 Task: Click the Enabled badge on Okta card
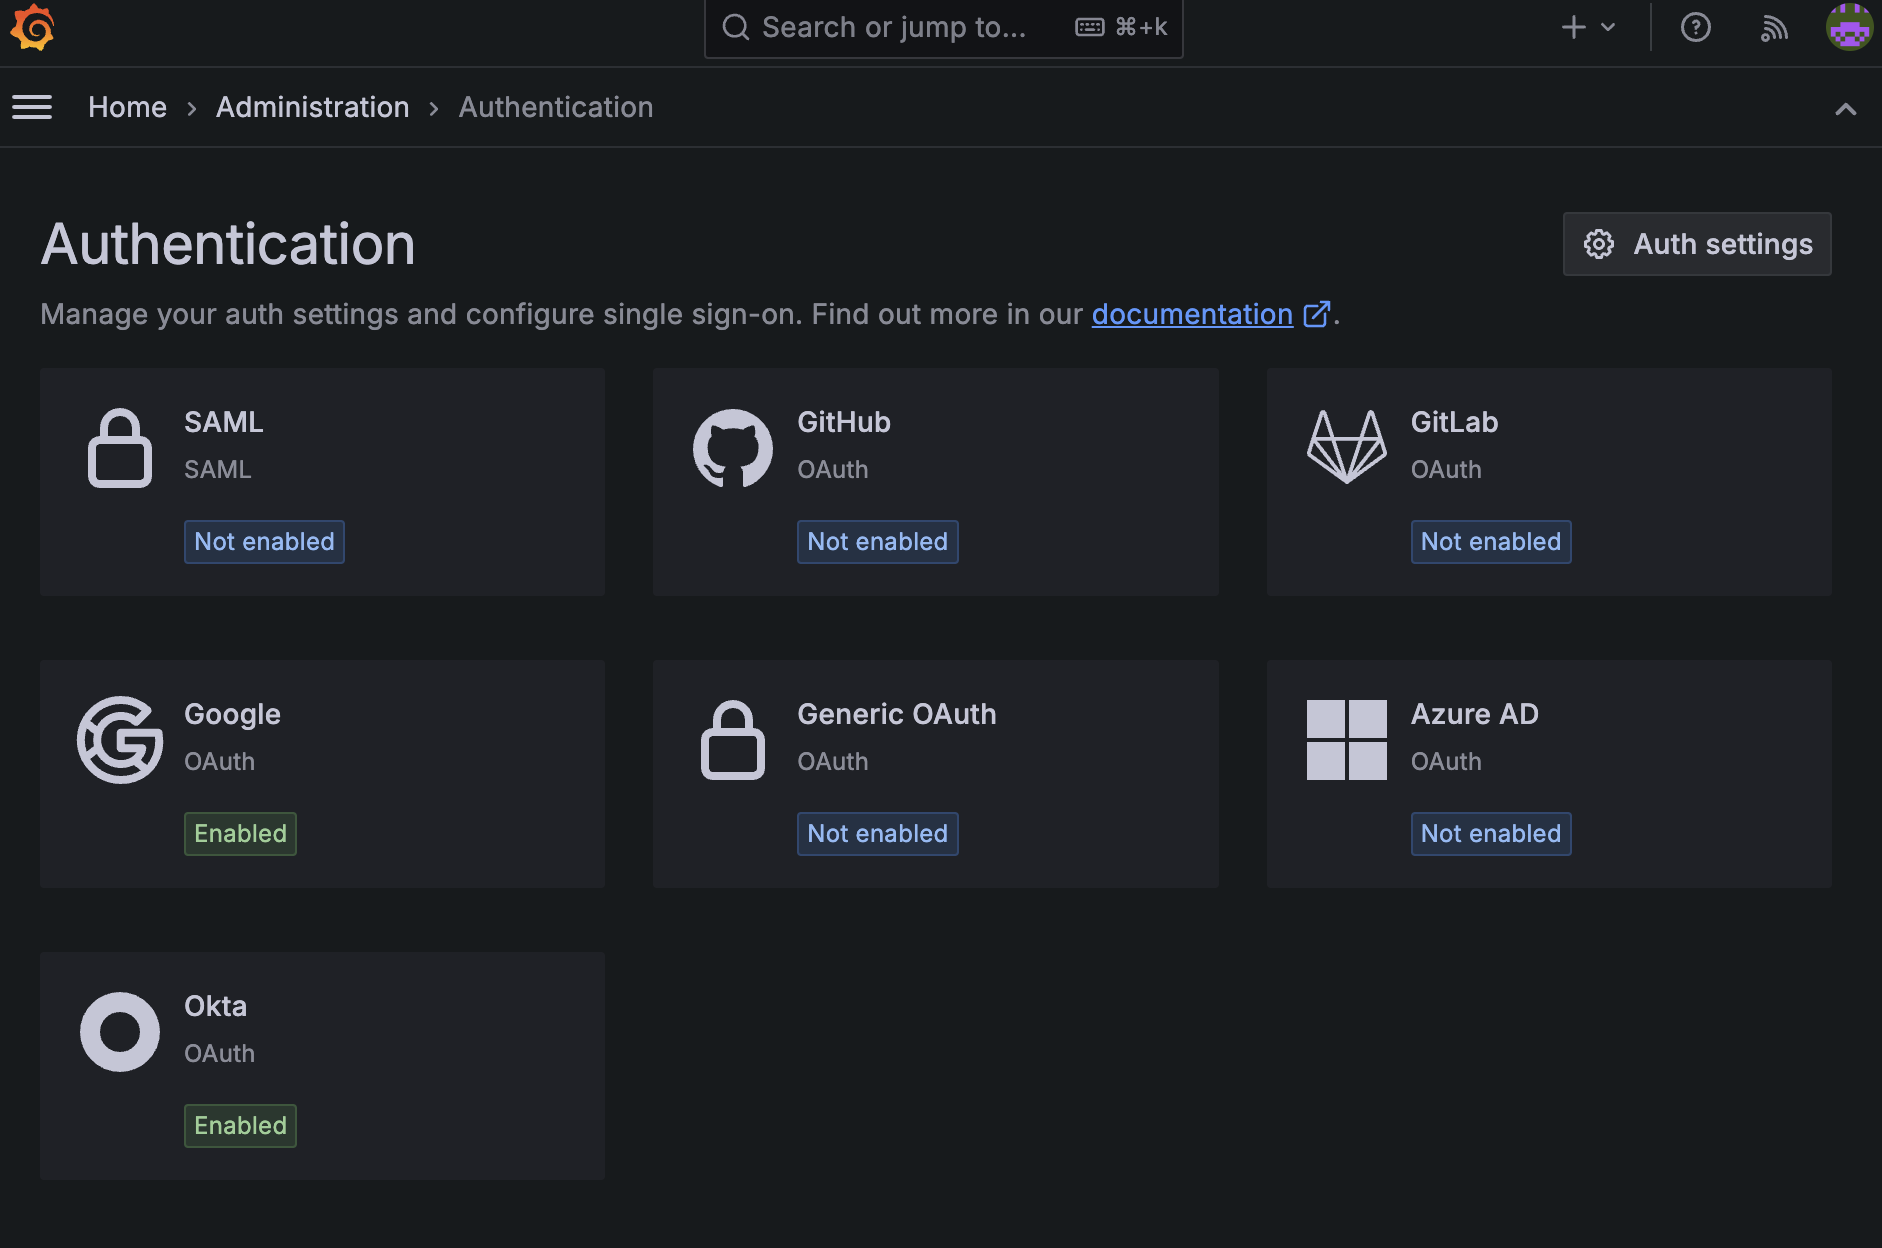point(240,1126)
